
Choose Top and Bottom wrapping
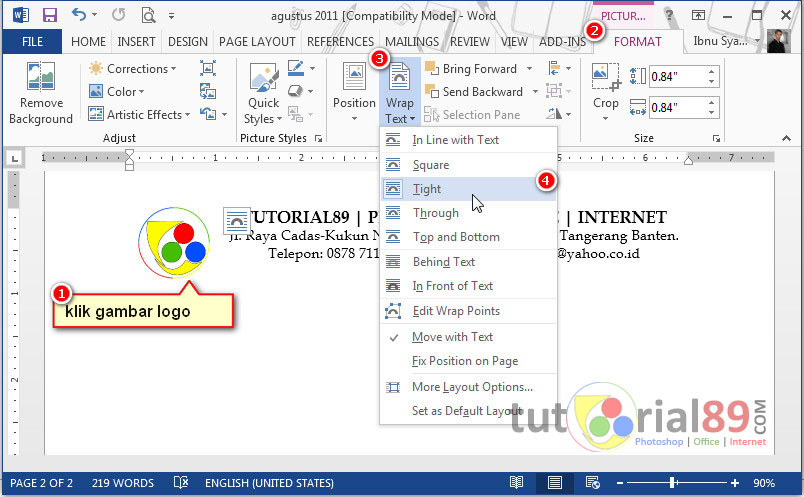coord(468,237)
